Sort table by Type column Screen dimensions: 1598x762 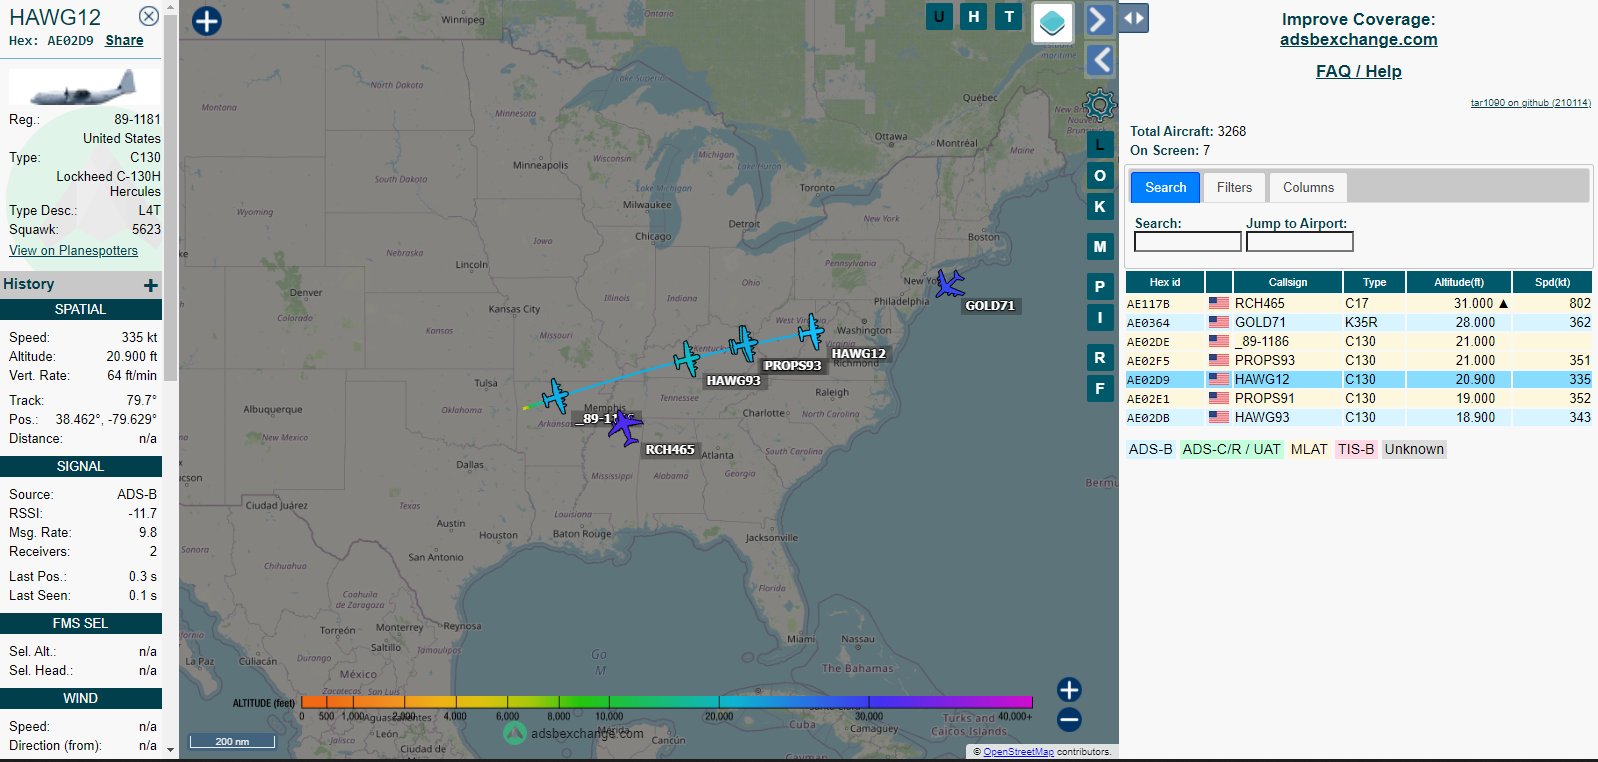click(x=1375, y=282)
